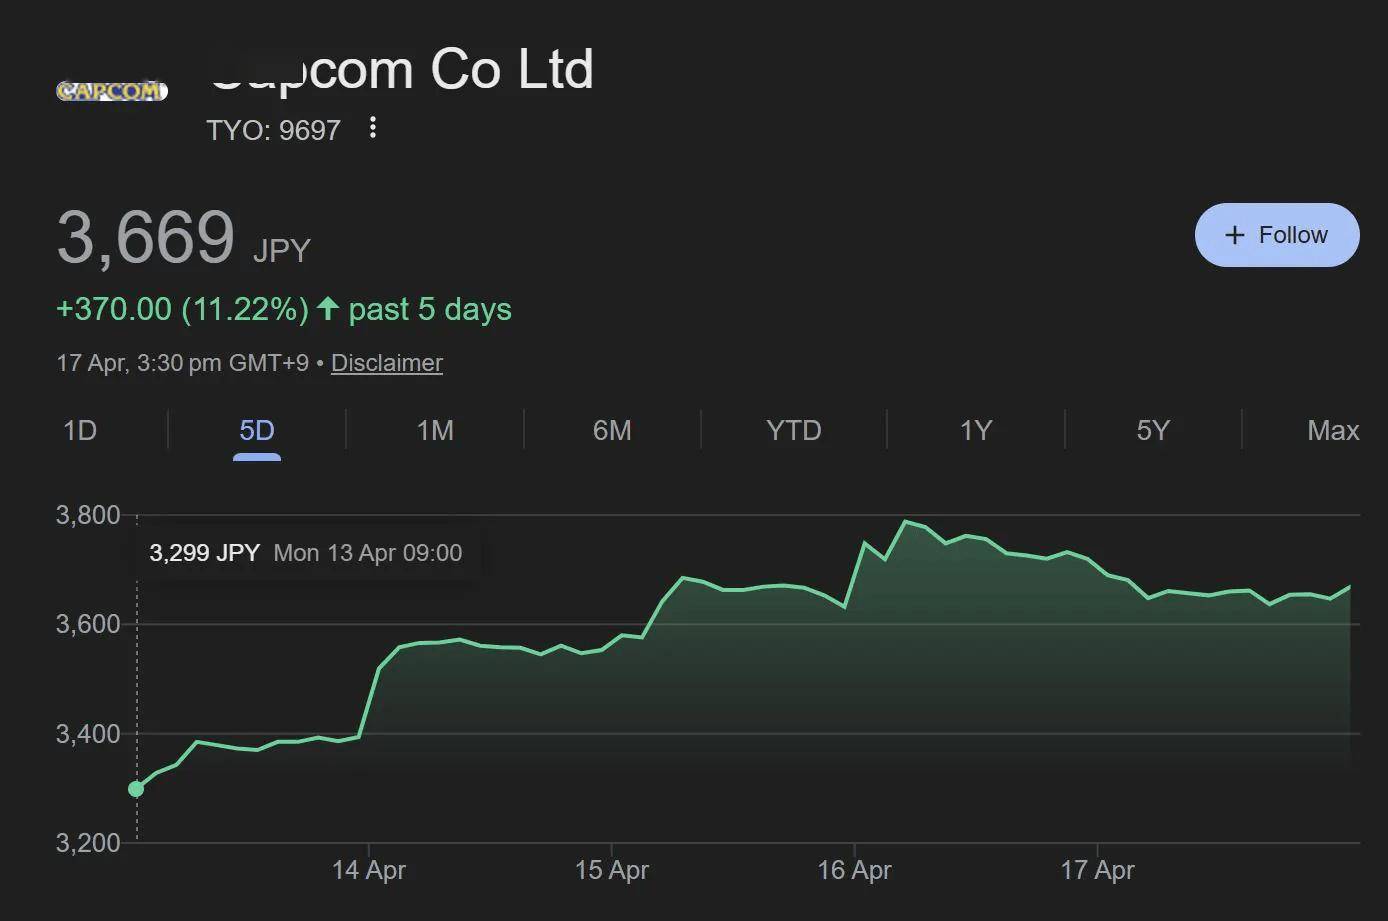The height and width of the screenshot is (921, 1388).
Task: Open the three-dot more options menu
Action: coord(373,128)
